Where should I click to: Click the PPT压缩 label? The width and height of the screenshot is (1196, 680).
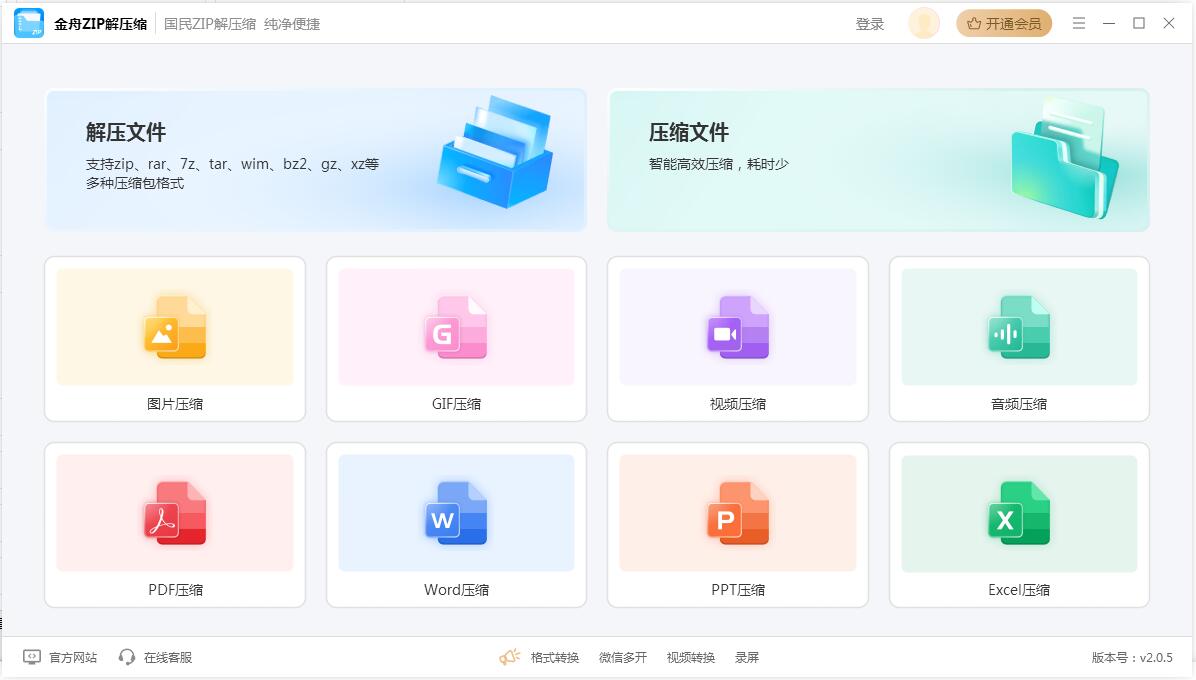(738, 590)
